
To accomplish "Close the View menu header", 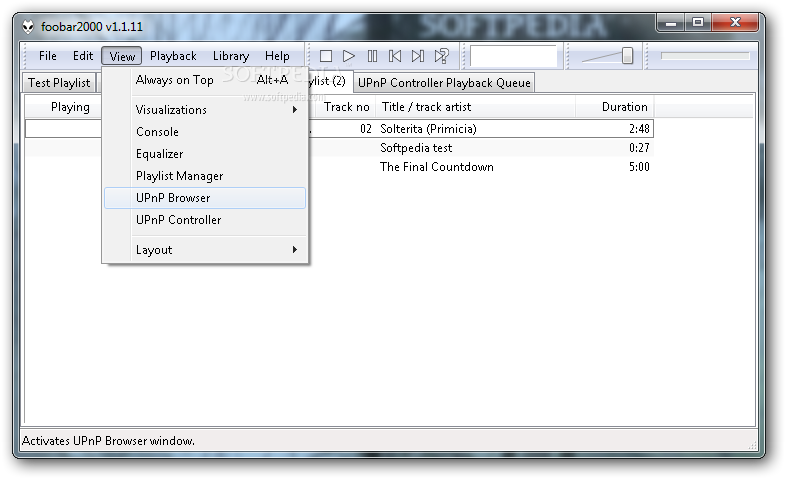I will tap(122, 56).
